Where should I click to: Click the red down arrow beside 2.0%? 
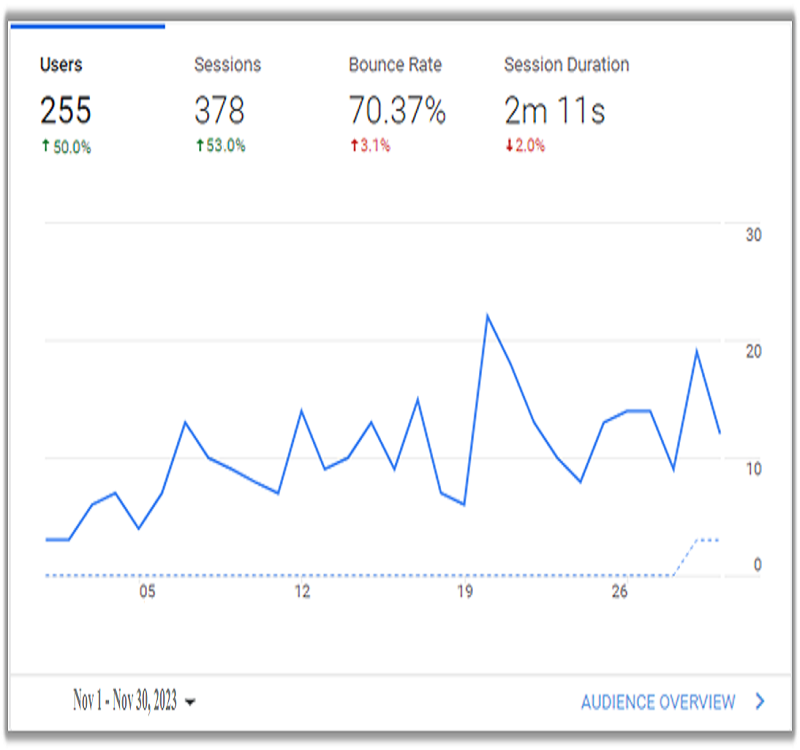click(x=509, y=147)
